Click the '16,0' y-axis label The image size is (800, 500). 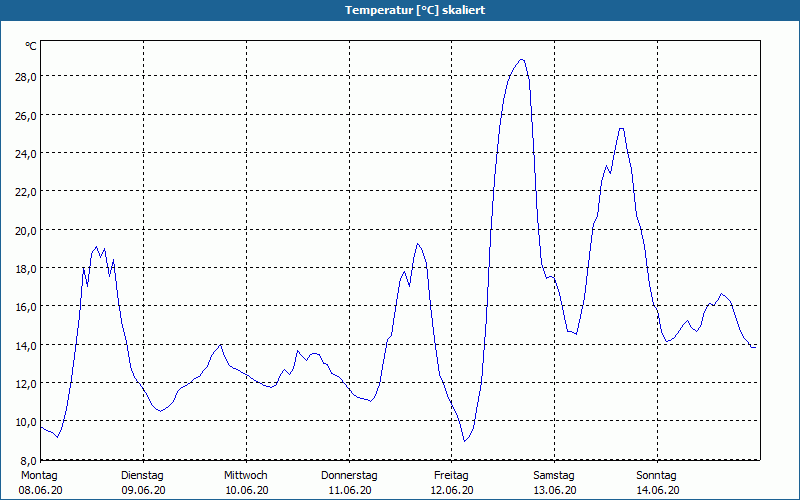(24, 307)
